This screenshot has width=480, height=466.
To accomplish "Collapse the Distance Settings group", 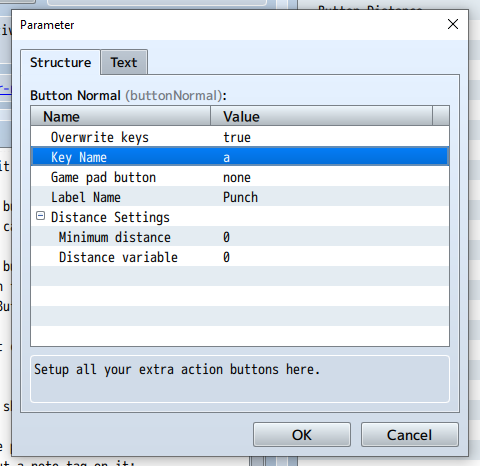I will click(40, 216).
